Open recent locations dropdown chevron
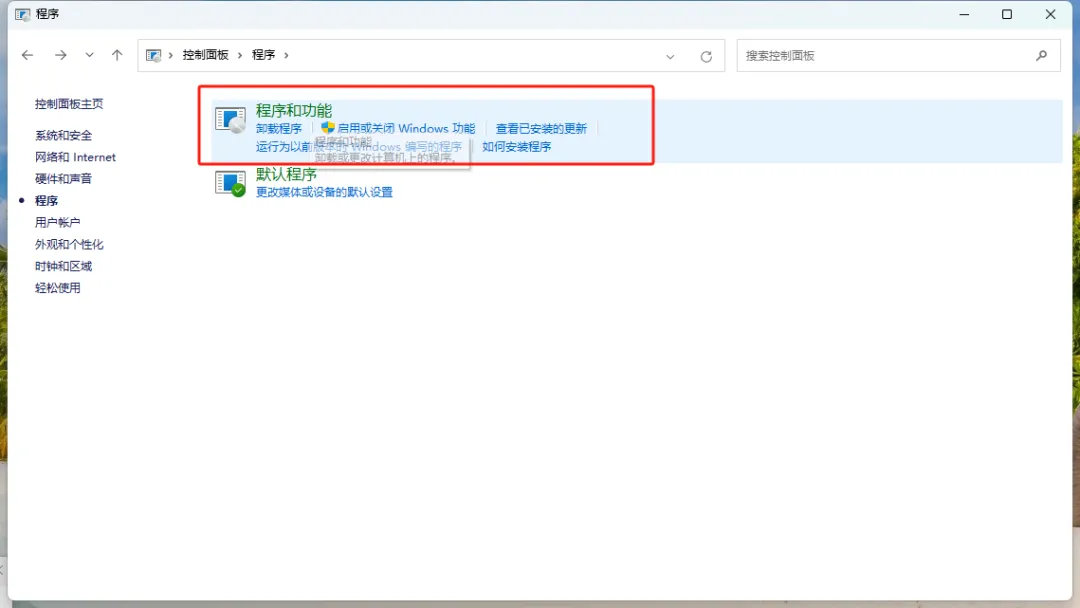The height and width of the screenshot is (608, 1080). pos(90,55)
